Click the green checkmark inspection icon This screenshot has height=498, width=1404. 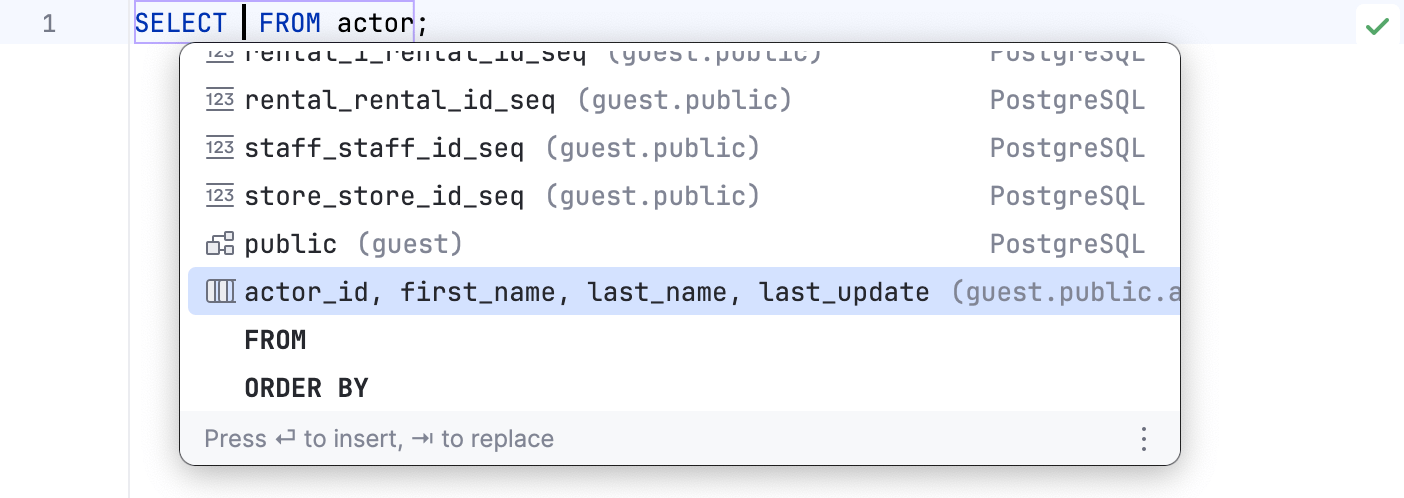1377,26
